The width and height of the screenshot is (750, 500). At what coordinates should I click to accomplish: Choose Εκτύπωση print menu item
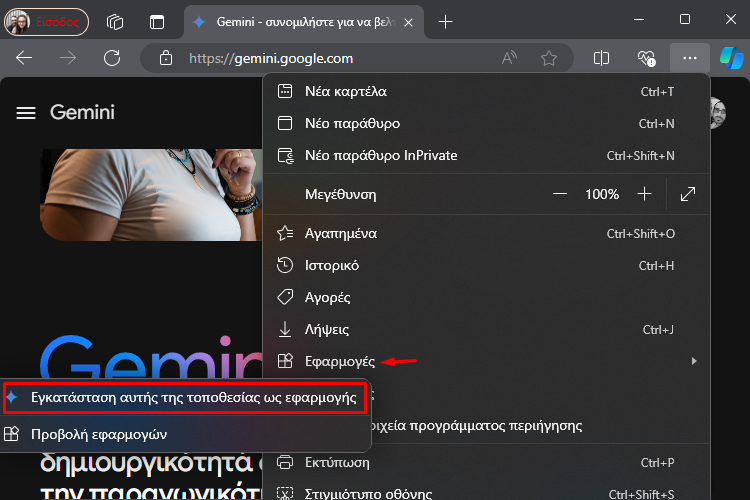[x=486, y=463]
